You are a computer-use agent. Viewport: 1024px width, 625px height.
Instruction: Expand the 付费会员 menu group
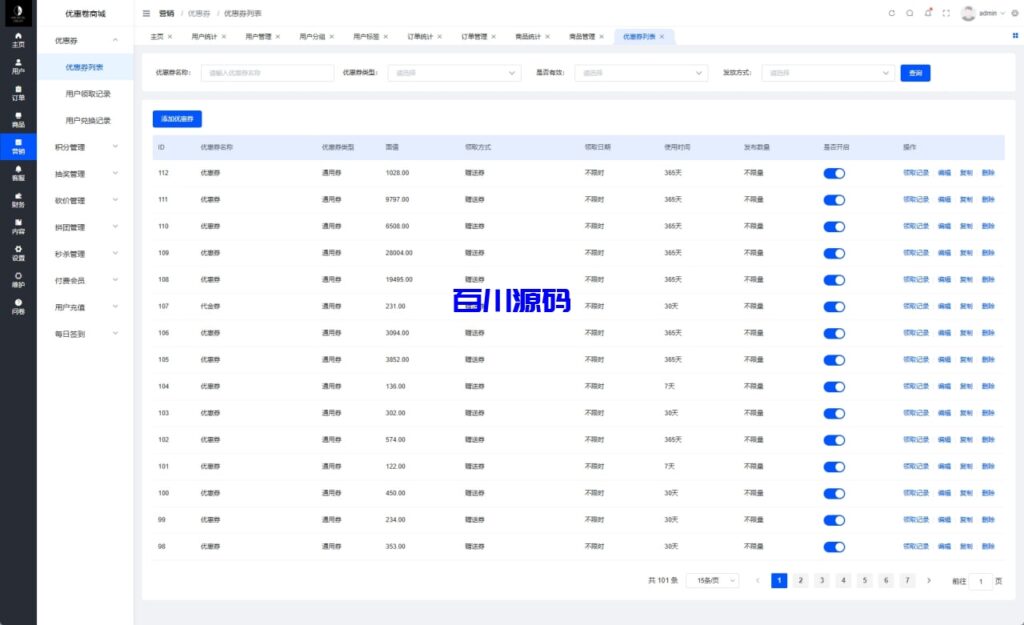(x=85, y=281)
